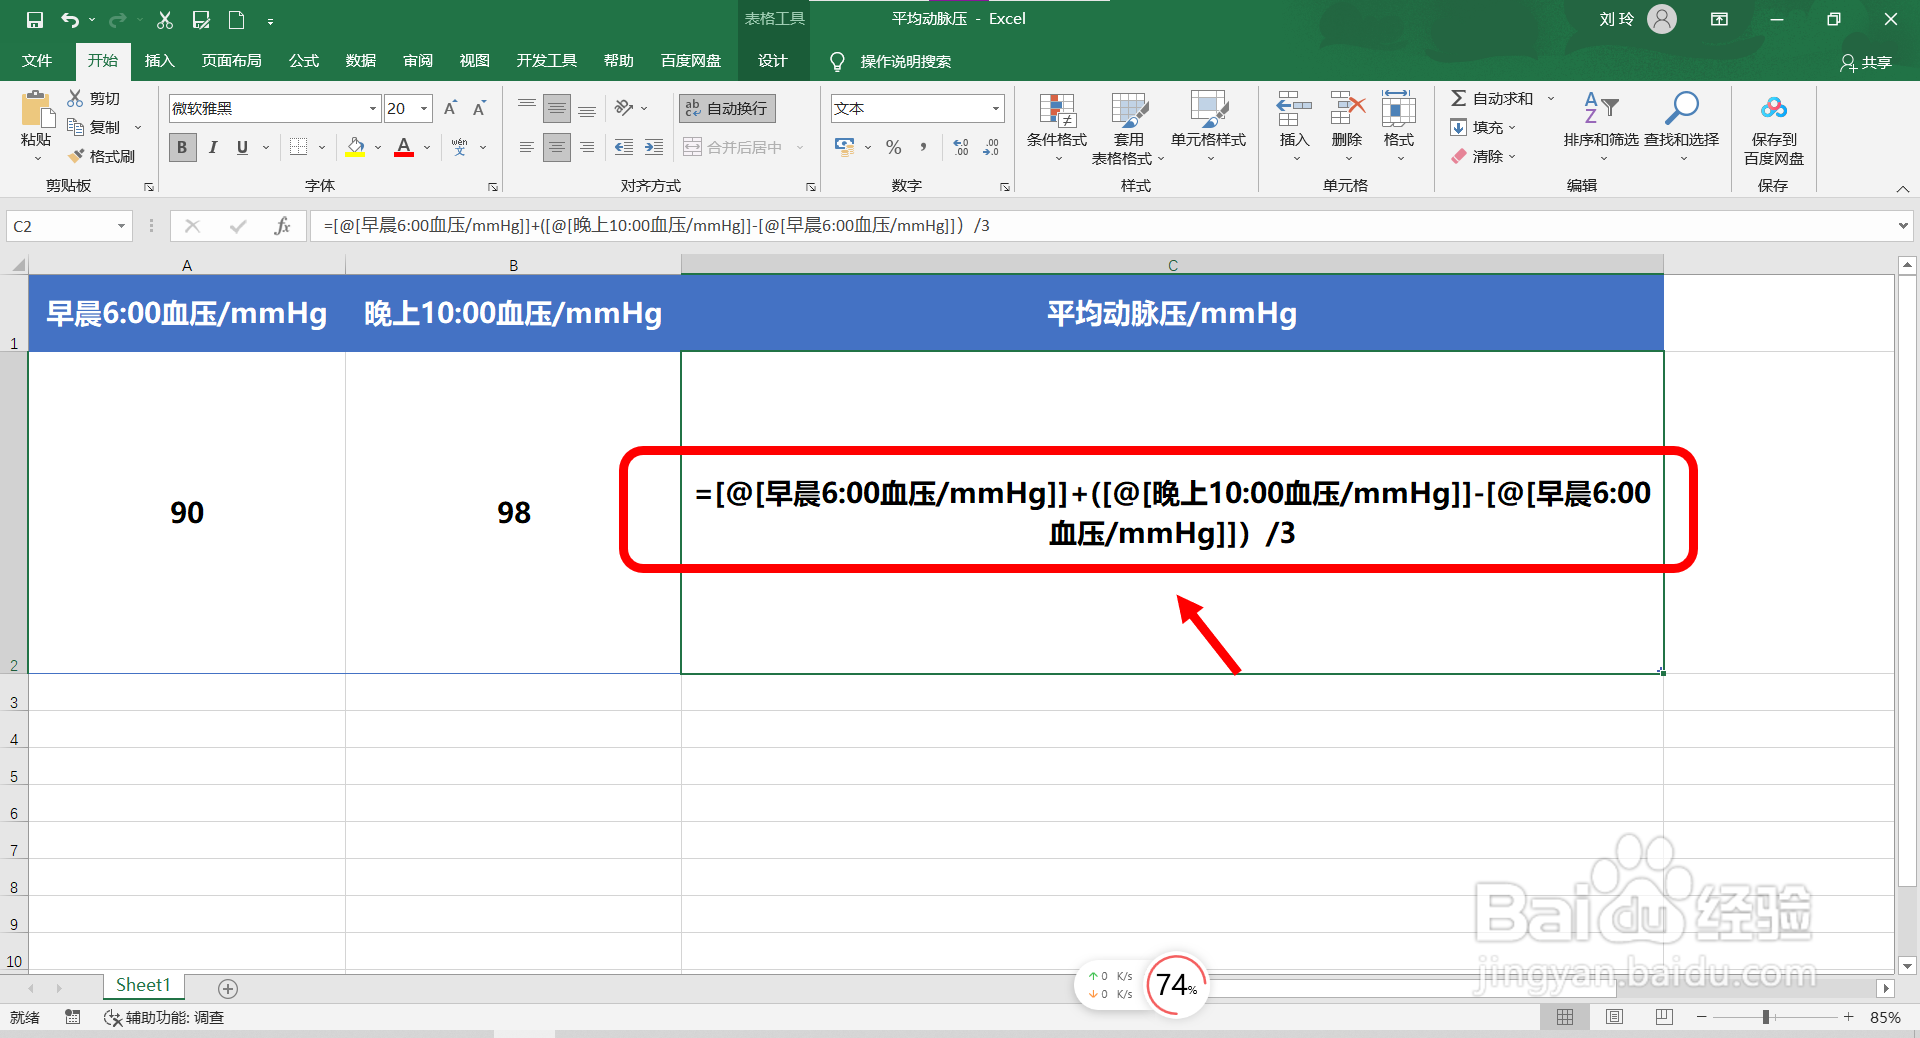Switch to the 公式 ribbon tab
The height and width of the screenshot is (1038, 1920).
pos(303,60)
